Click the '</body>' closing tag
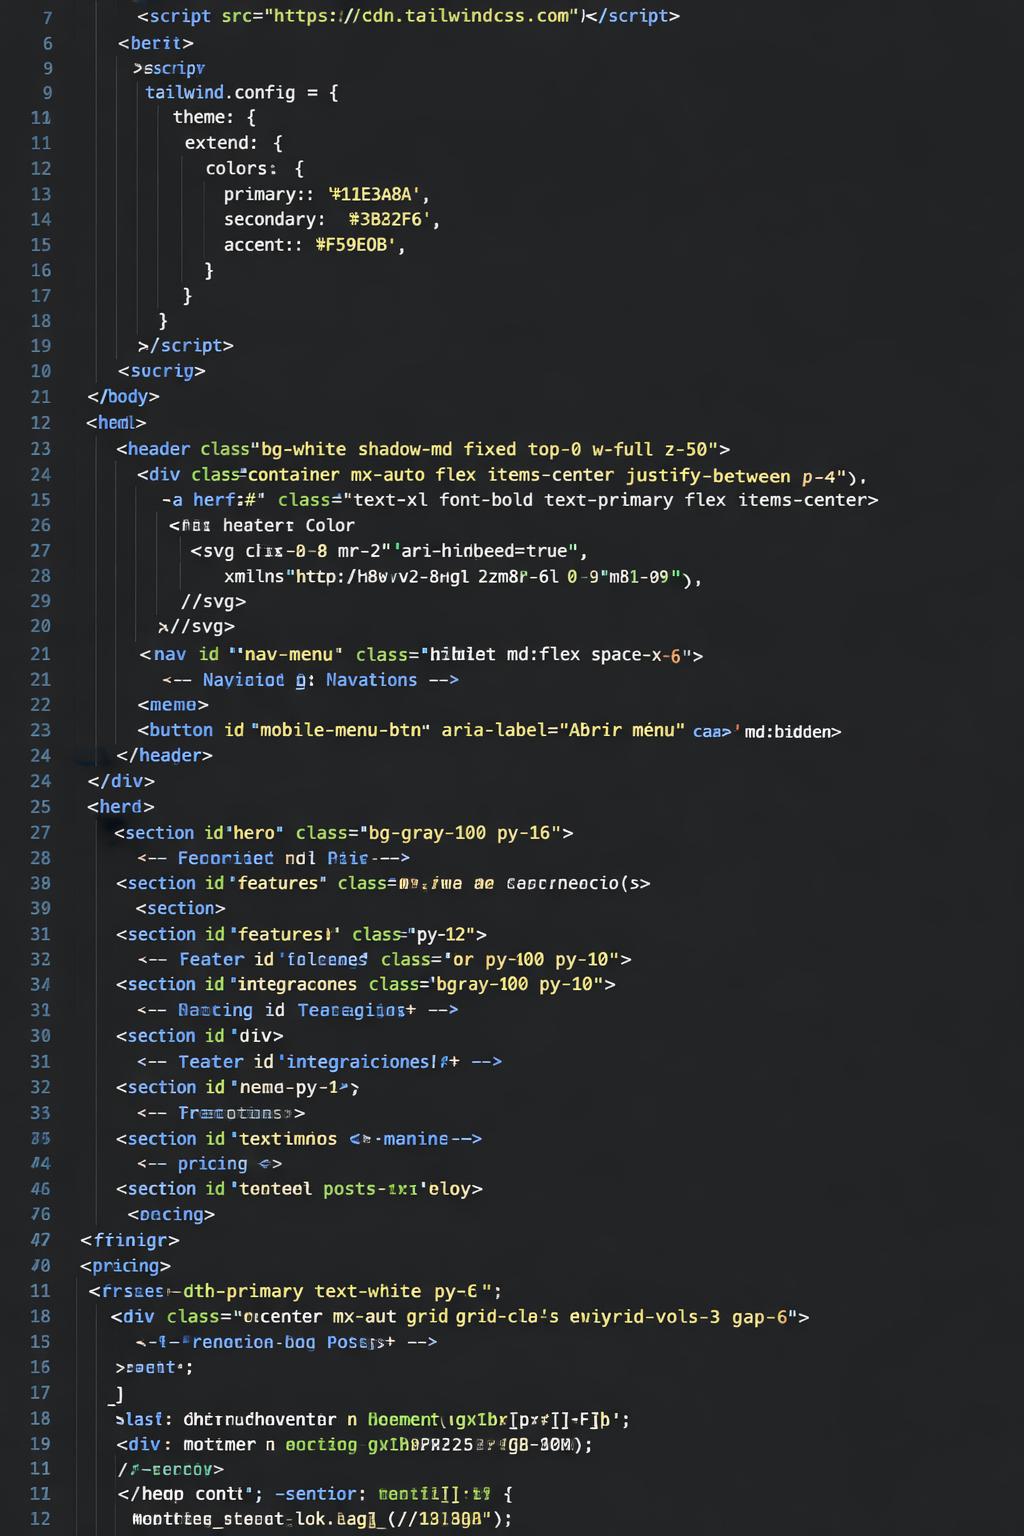 click(x=124, y=396)
